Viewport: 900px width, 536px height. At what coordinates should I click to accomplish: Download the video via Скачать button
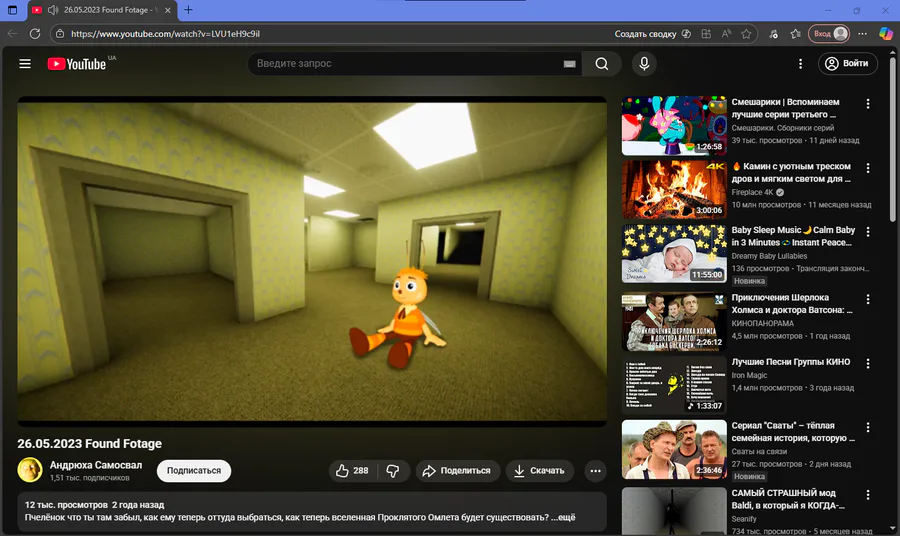[x=539, y=471]
